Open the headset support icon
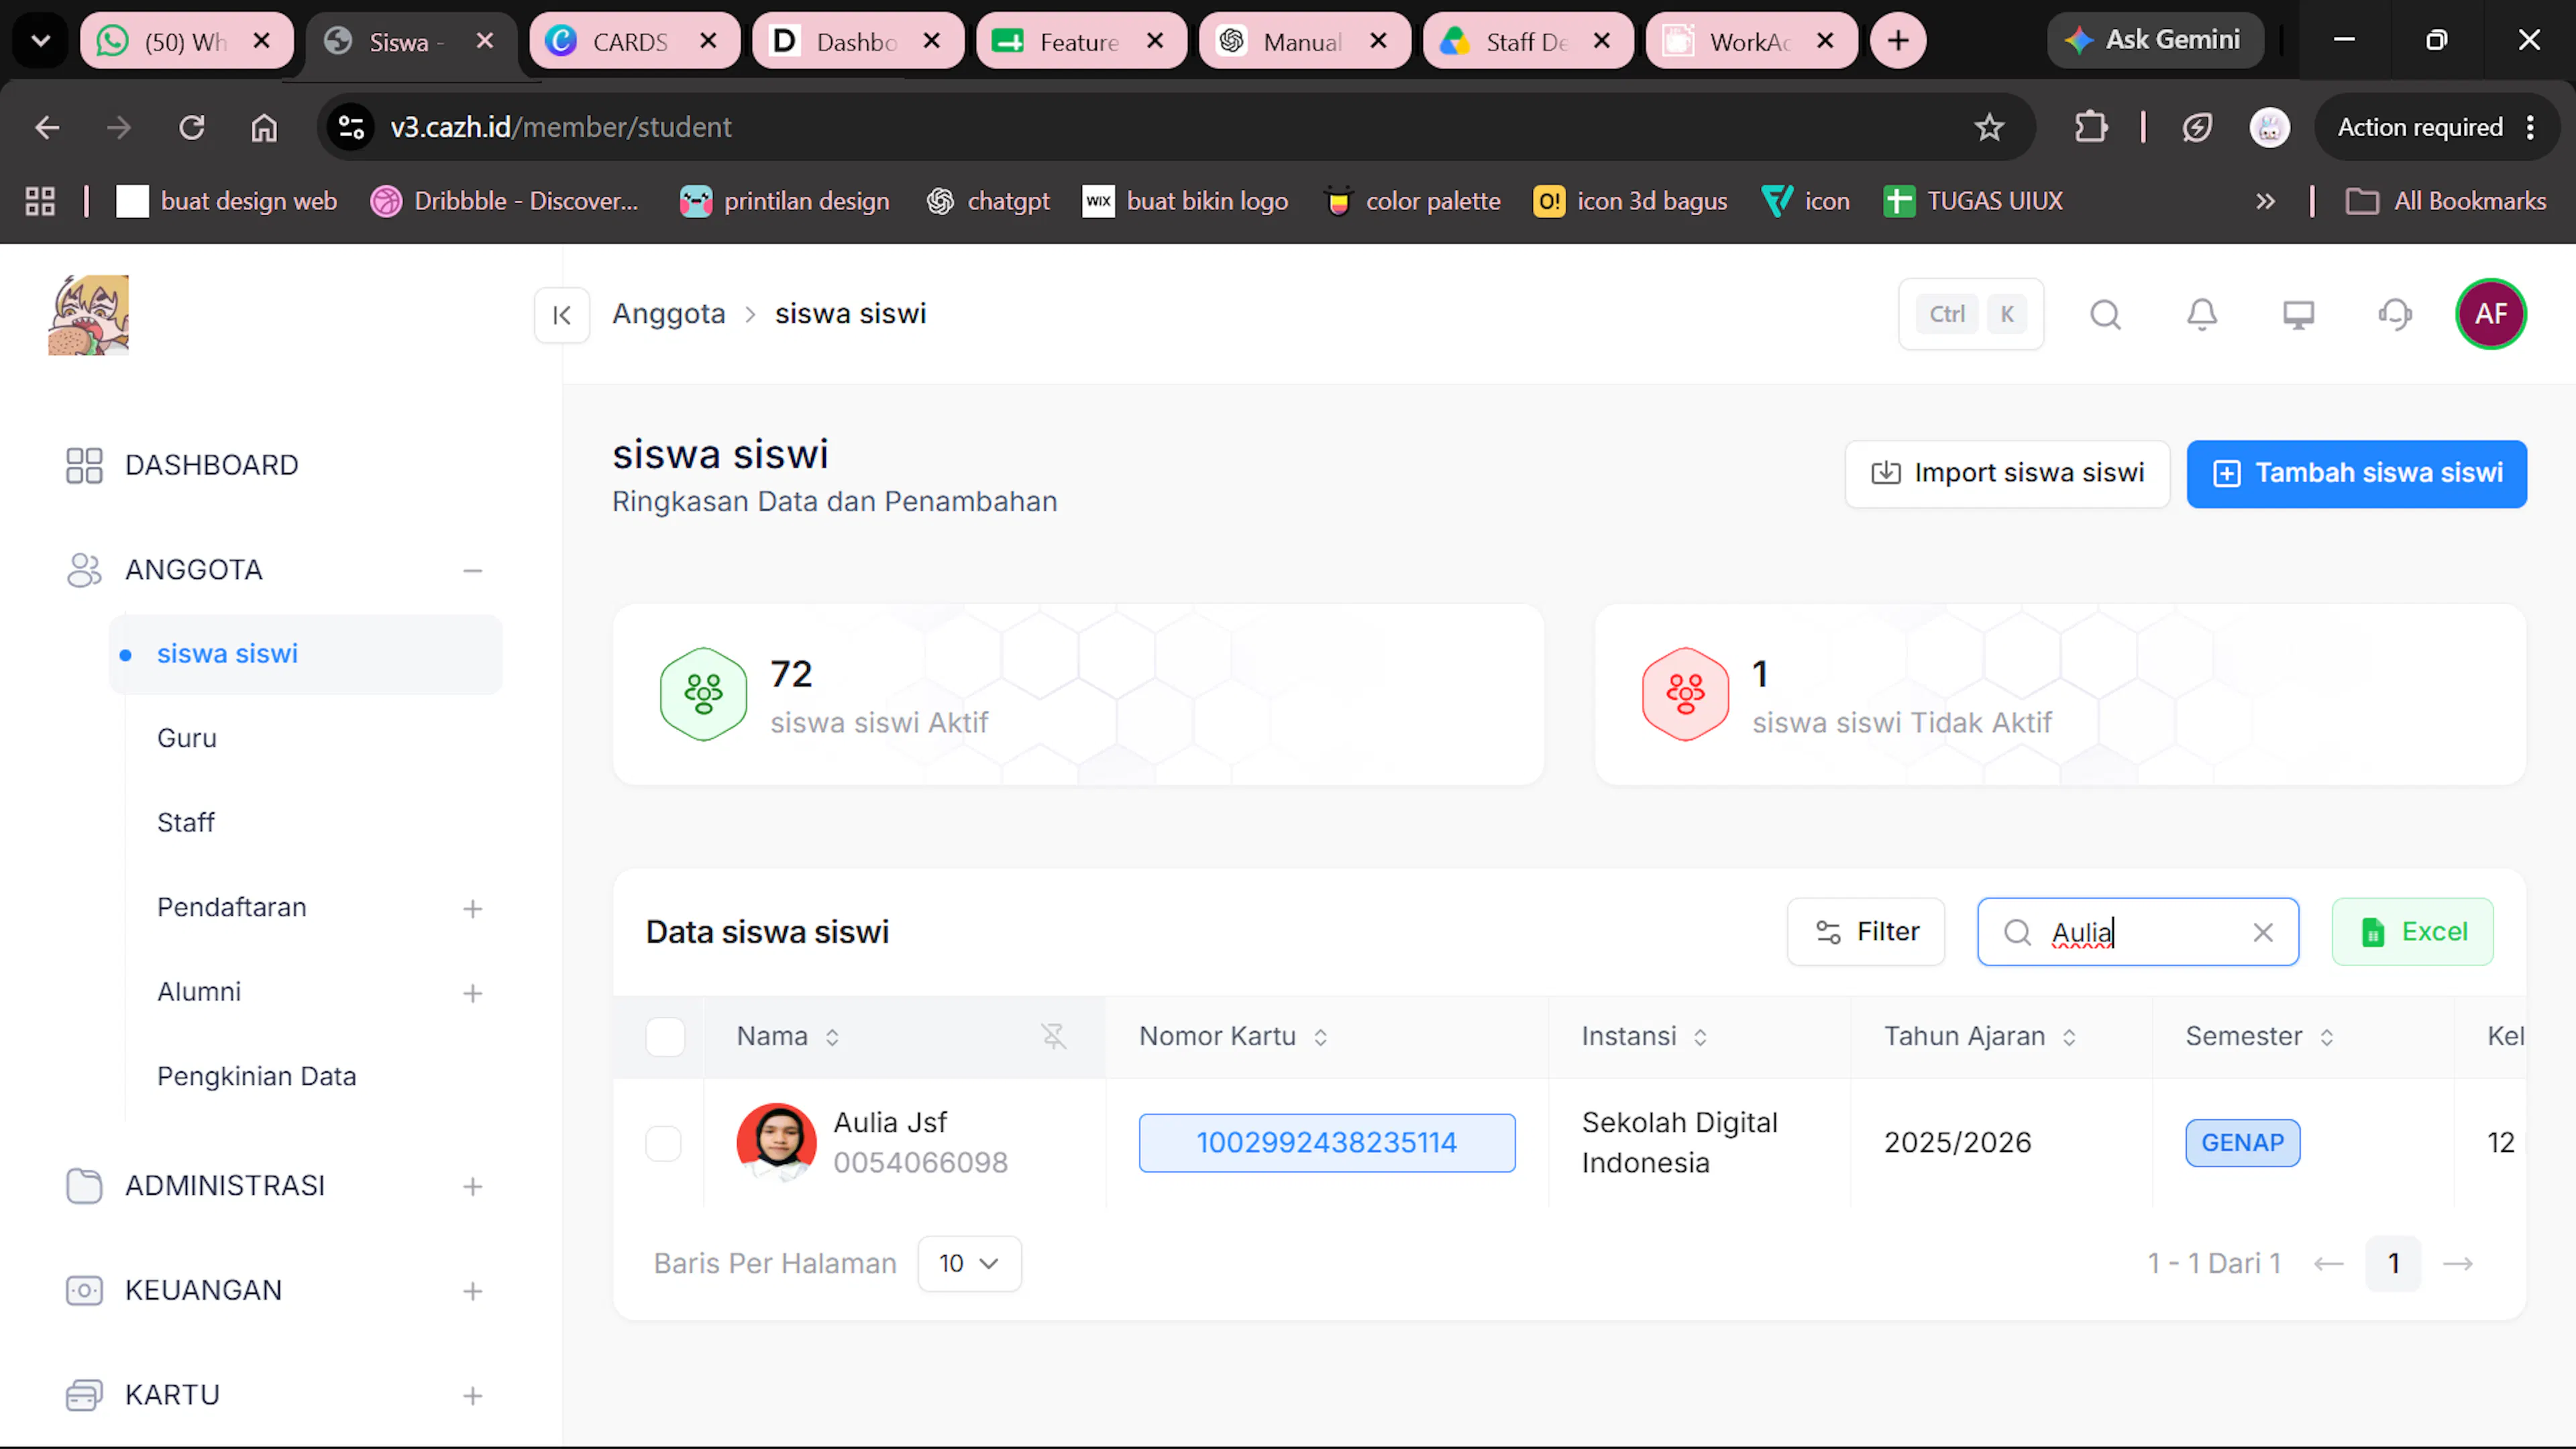2576x1449 pixels. (x=2395, y=315)
